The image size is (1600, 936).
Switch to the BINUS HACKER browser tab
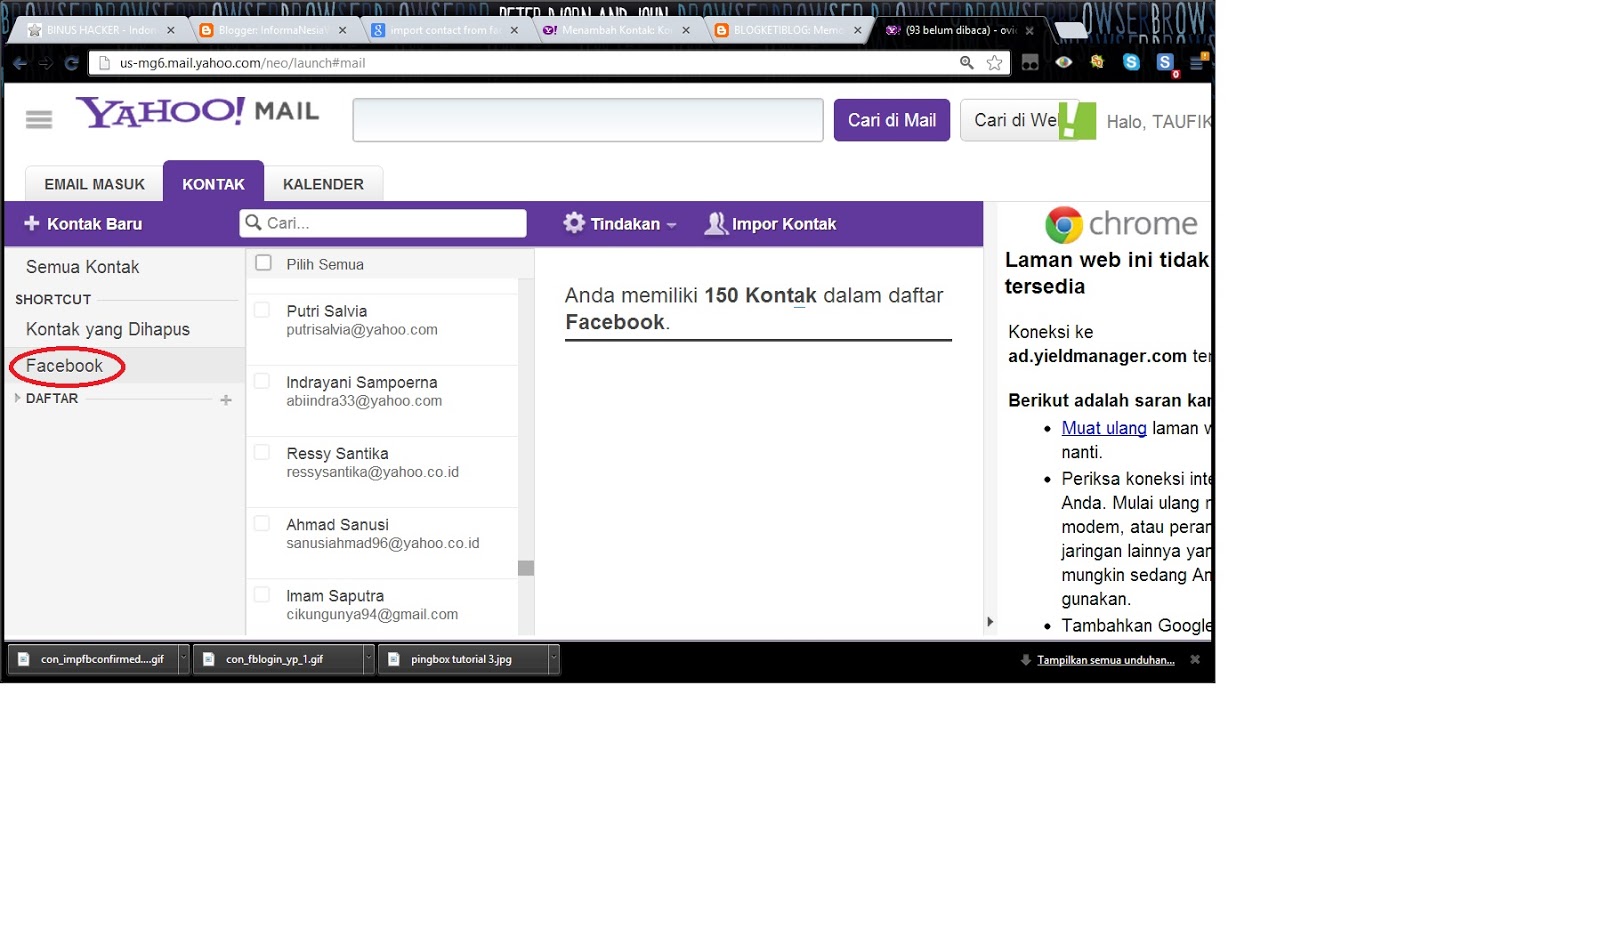[x=100, y=30]
